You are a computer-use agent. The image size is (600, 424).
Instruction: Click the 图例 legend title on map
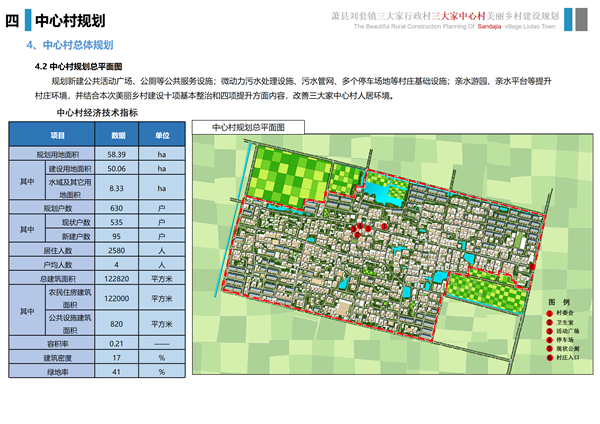click(x=558, y=301)
